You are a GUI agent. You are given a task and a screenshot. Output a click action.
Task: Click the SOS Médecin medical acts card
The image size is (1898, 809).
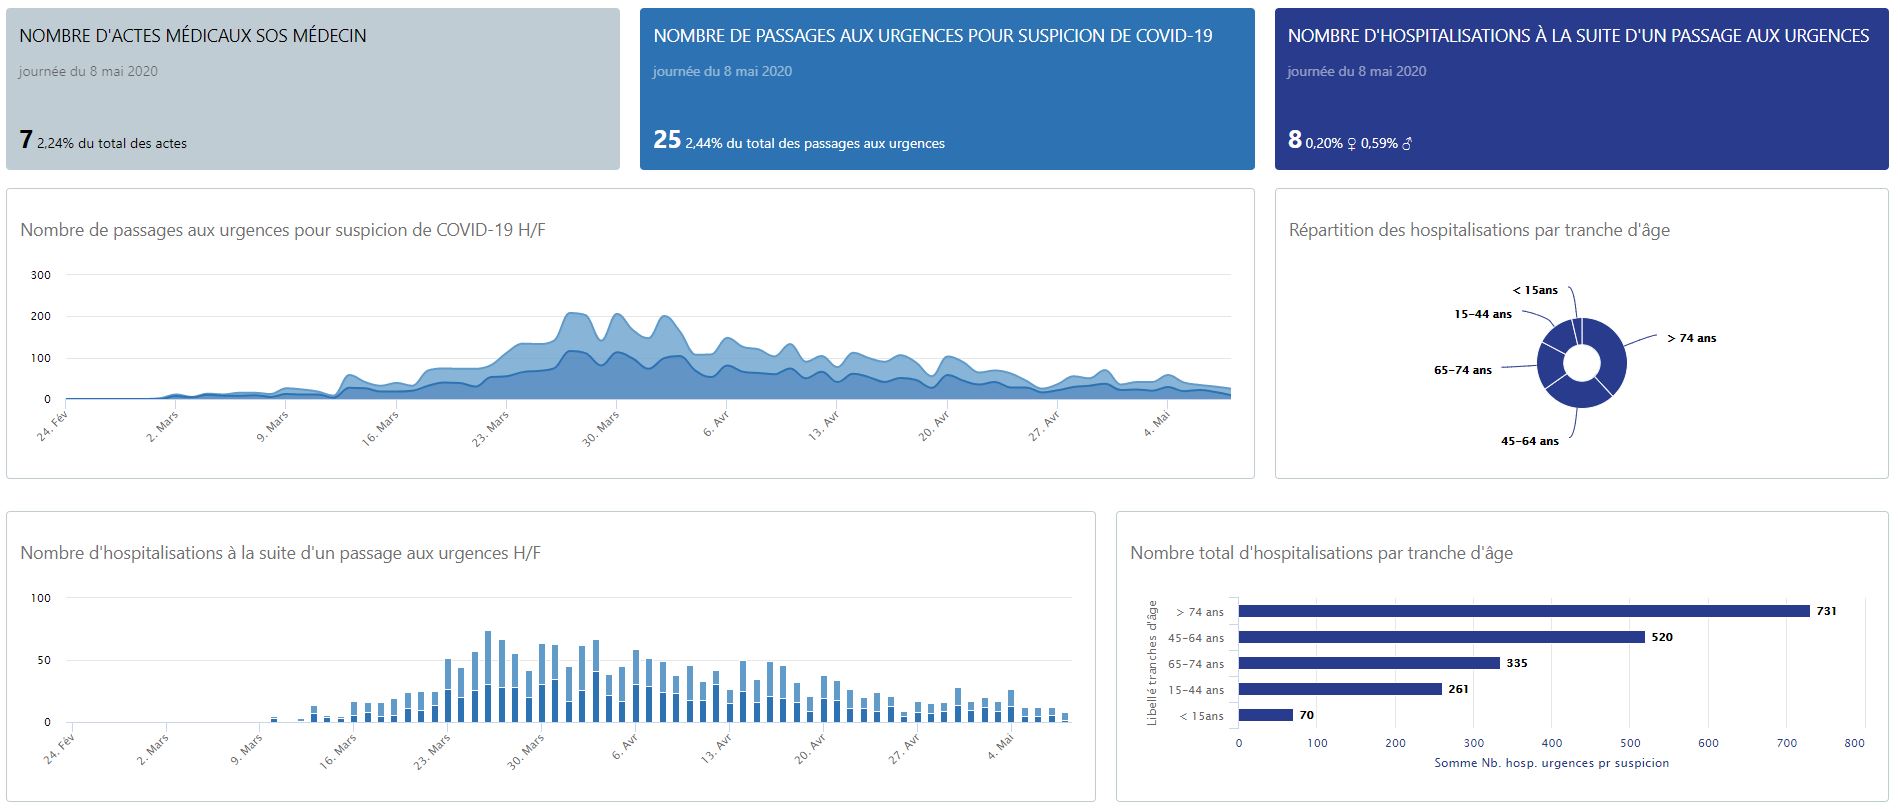point(313,89)
